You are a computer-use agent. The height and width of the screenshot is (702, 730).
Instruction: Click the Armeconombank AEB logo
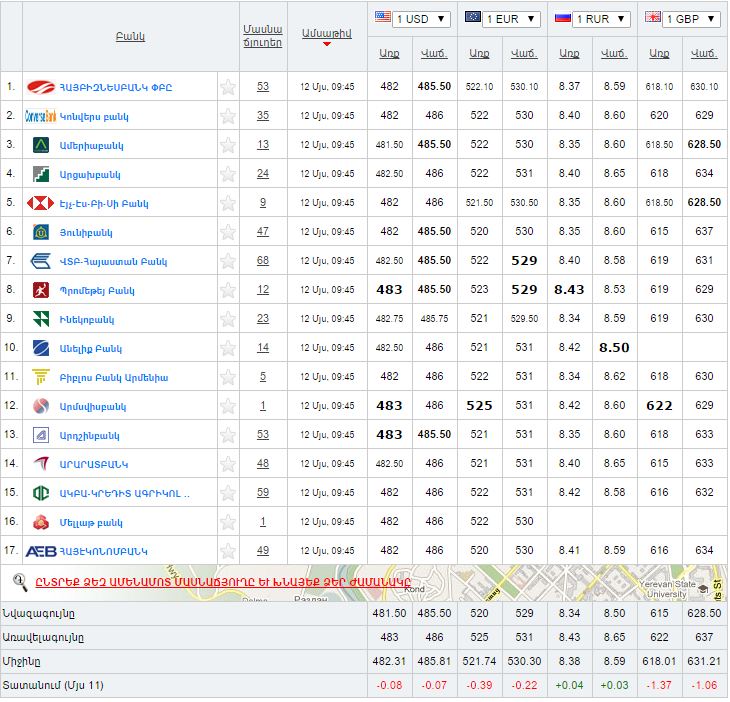click(41, 551)
